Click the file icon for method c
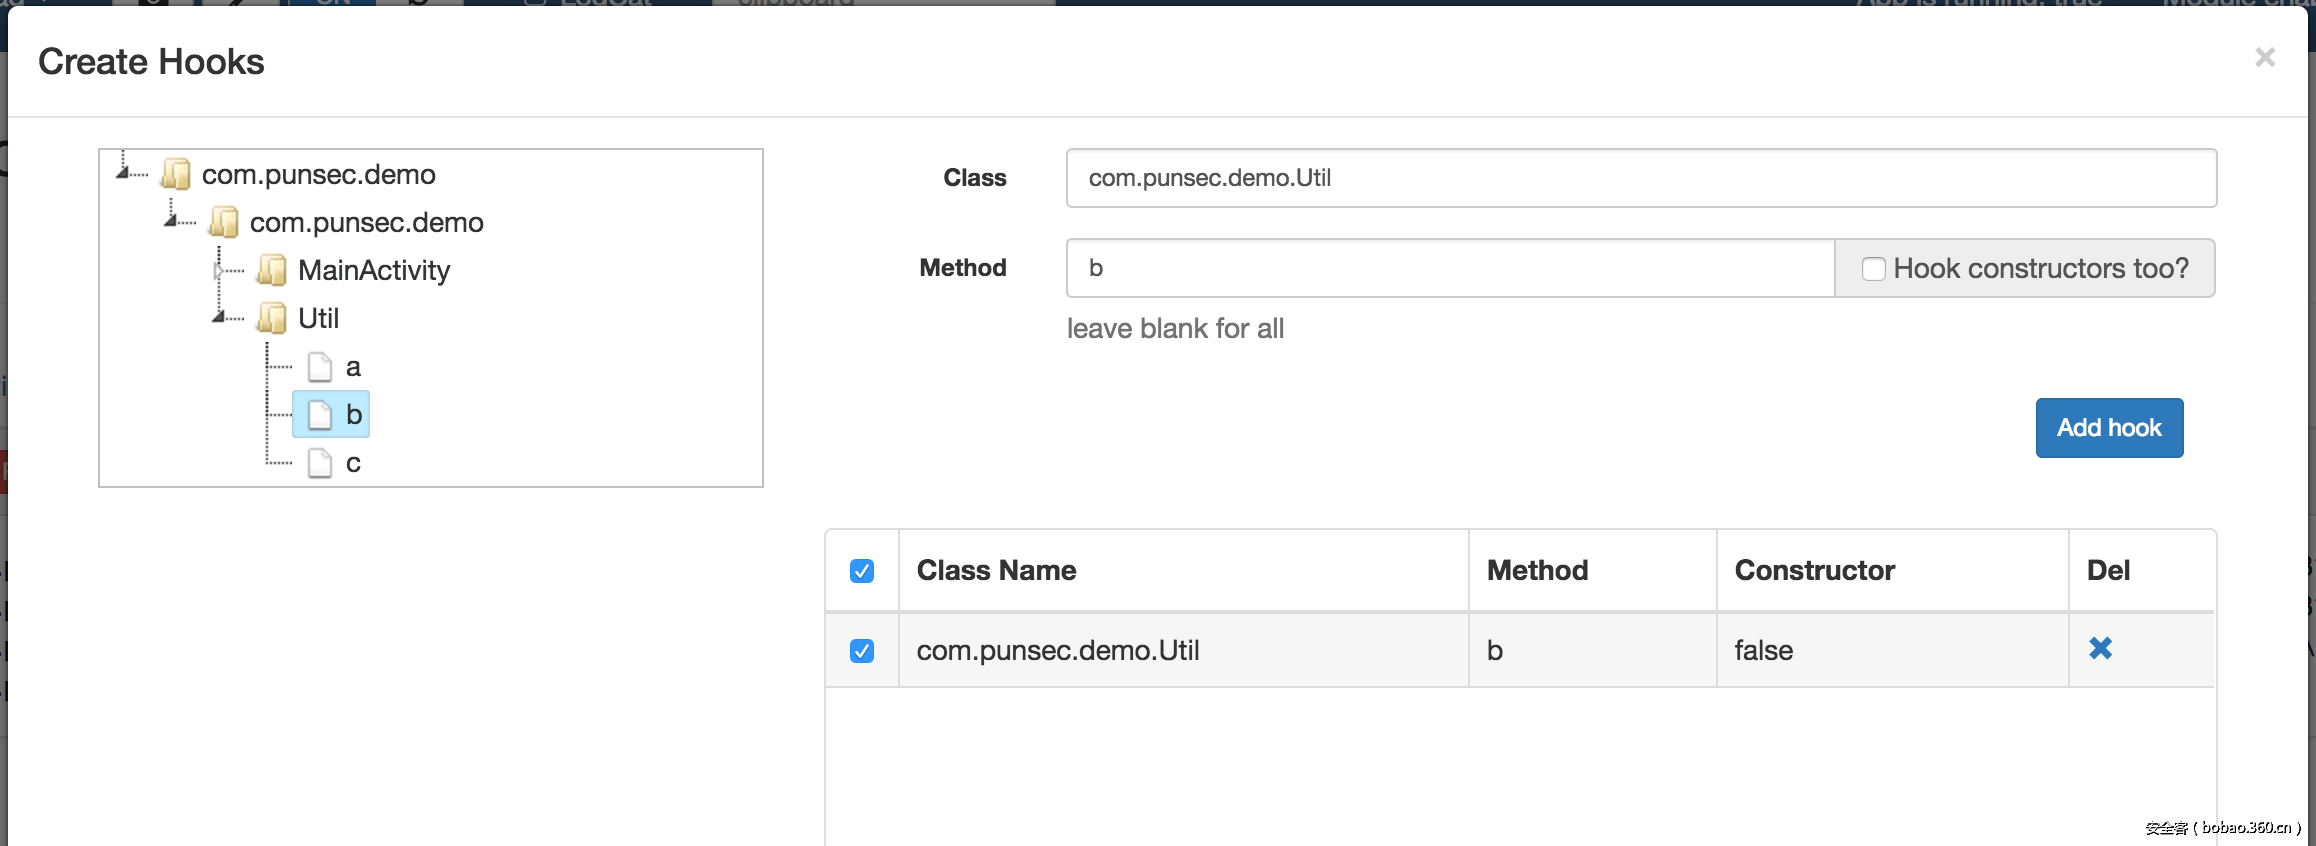 pyautogui.click(x=320, y=463)
